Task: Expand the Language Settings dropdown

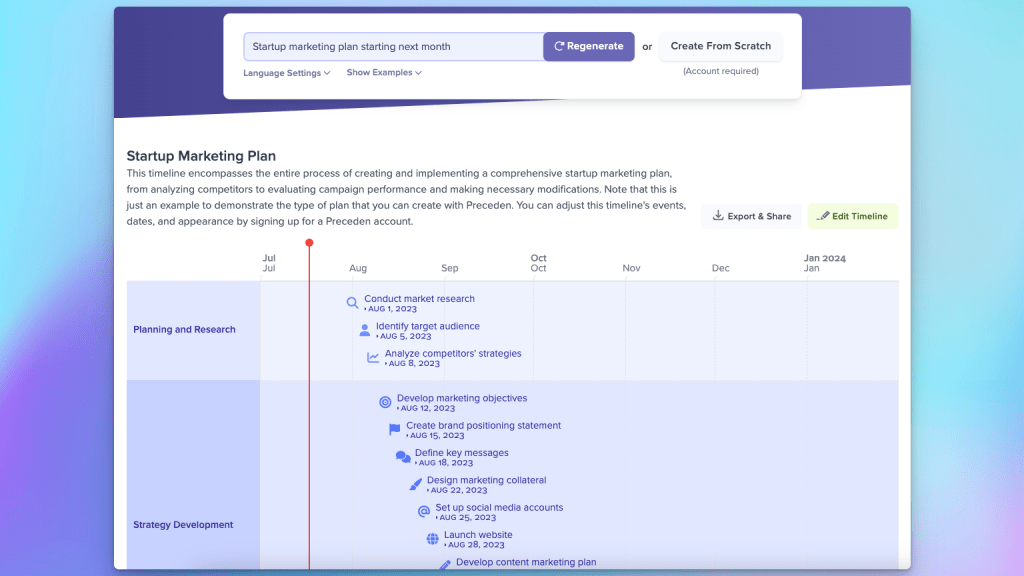Action: [x=286, y=73]
